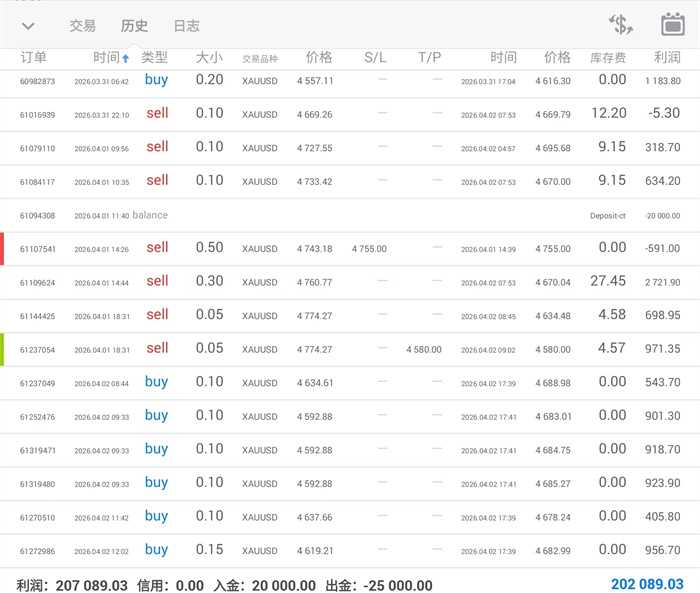Expand the top-left chevron dropdown

(28, 26)
